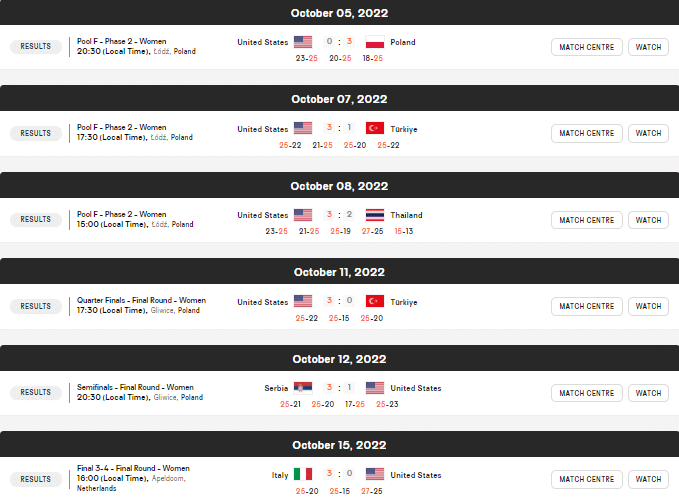Viewport: 679px width, 501px height.
Task: Click United States flag in Semifinals match
Action: point(375,388)
